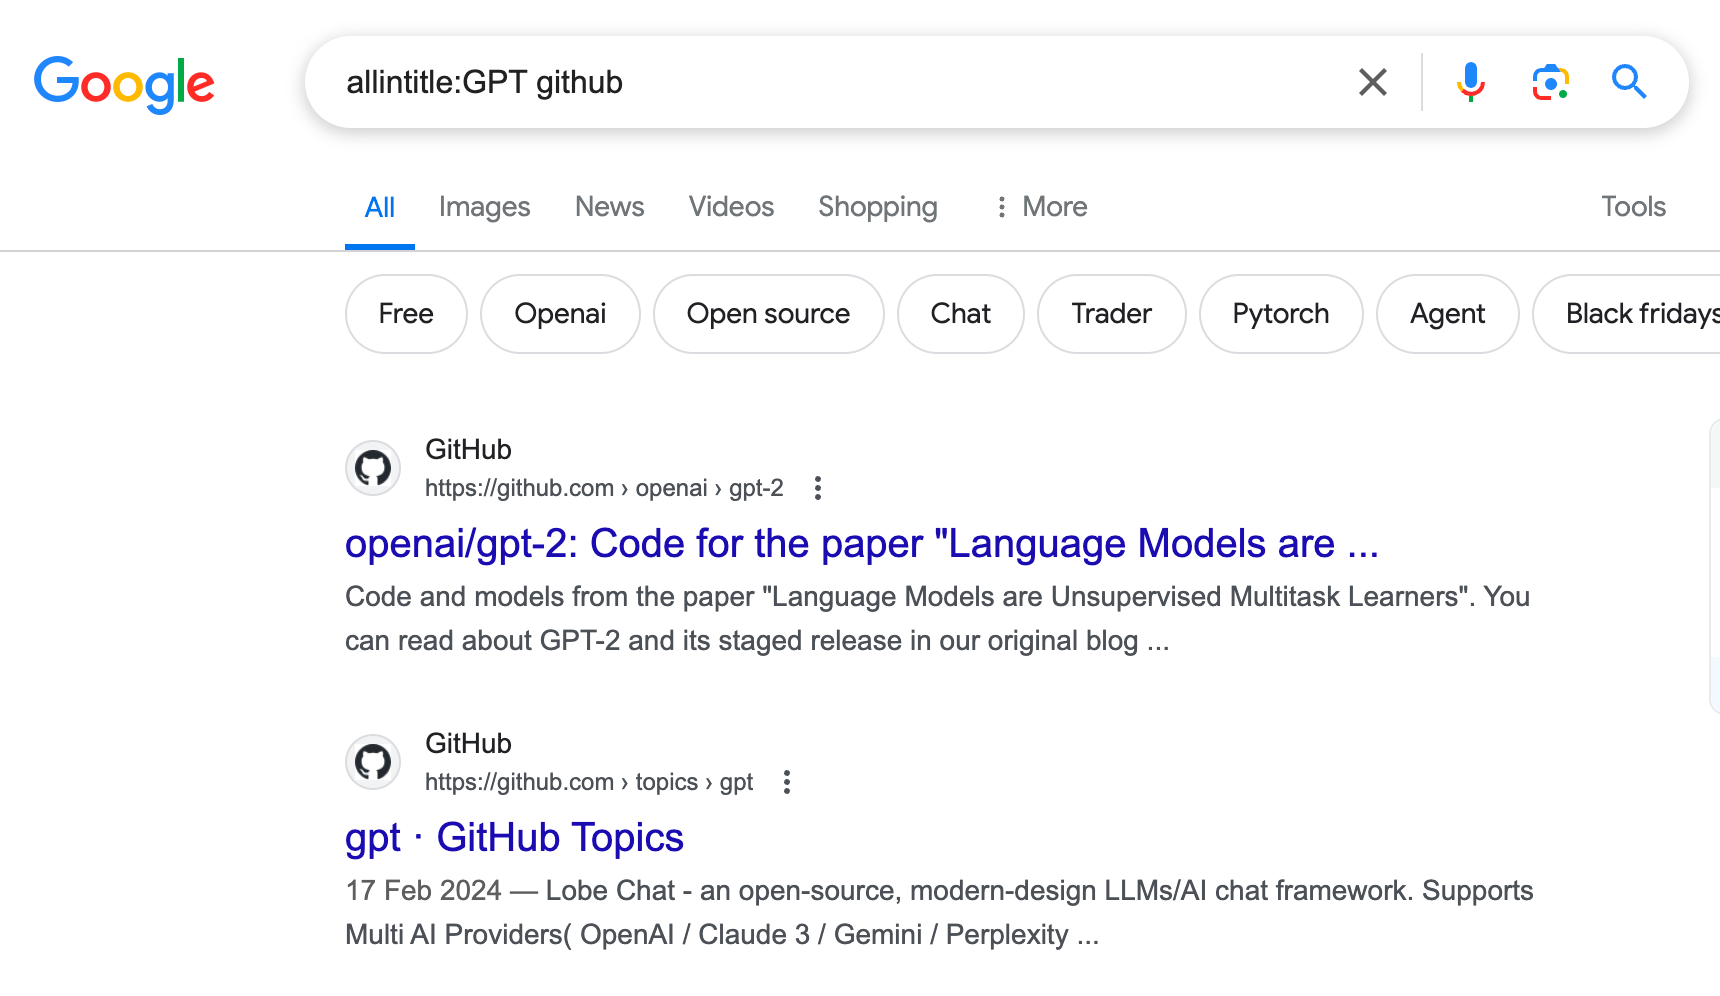Switch to News tab

point(610,207)
